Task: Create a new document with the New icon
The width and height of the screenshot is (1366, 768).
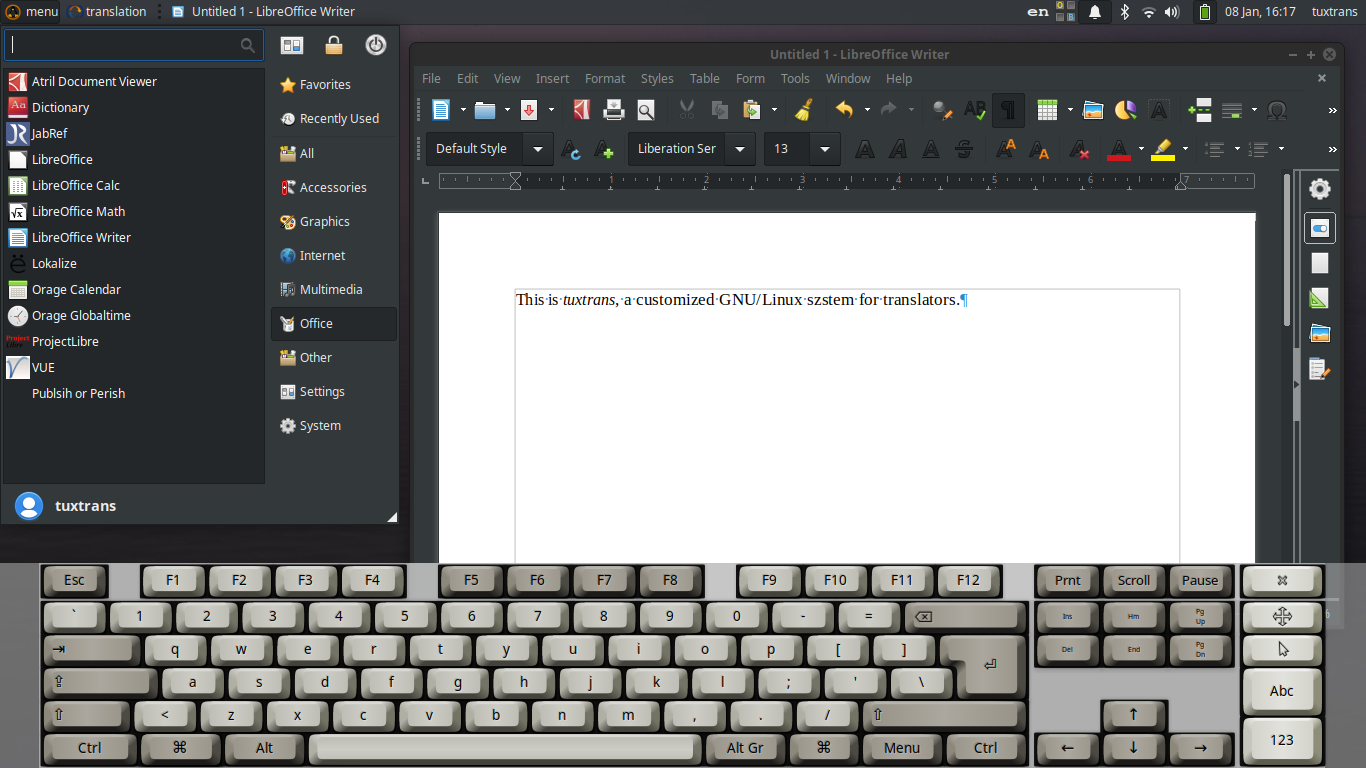Action: (x=440, y=109)
